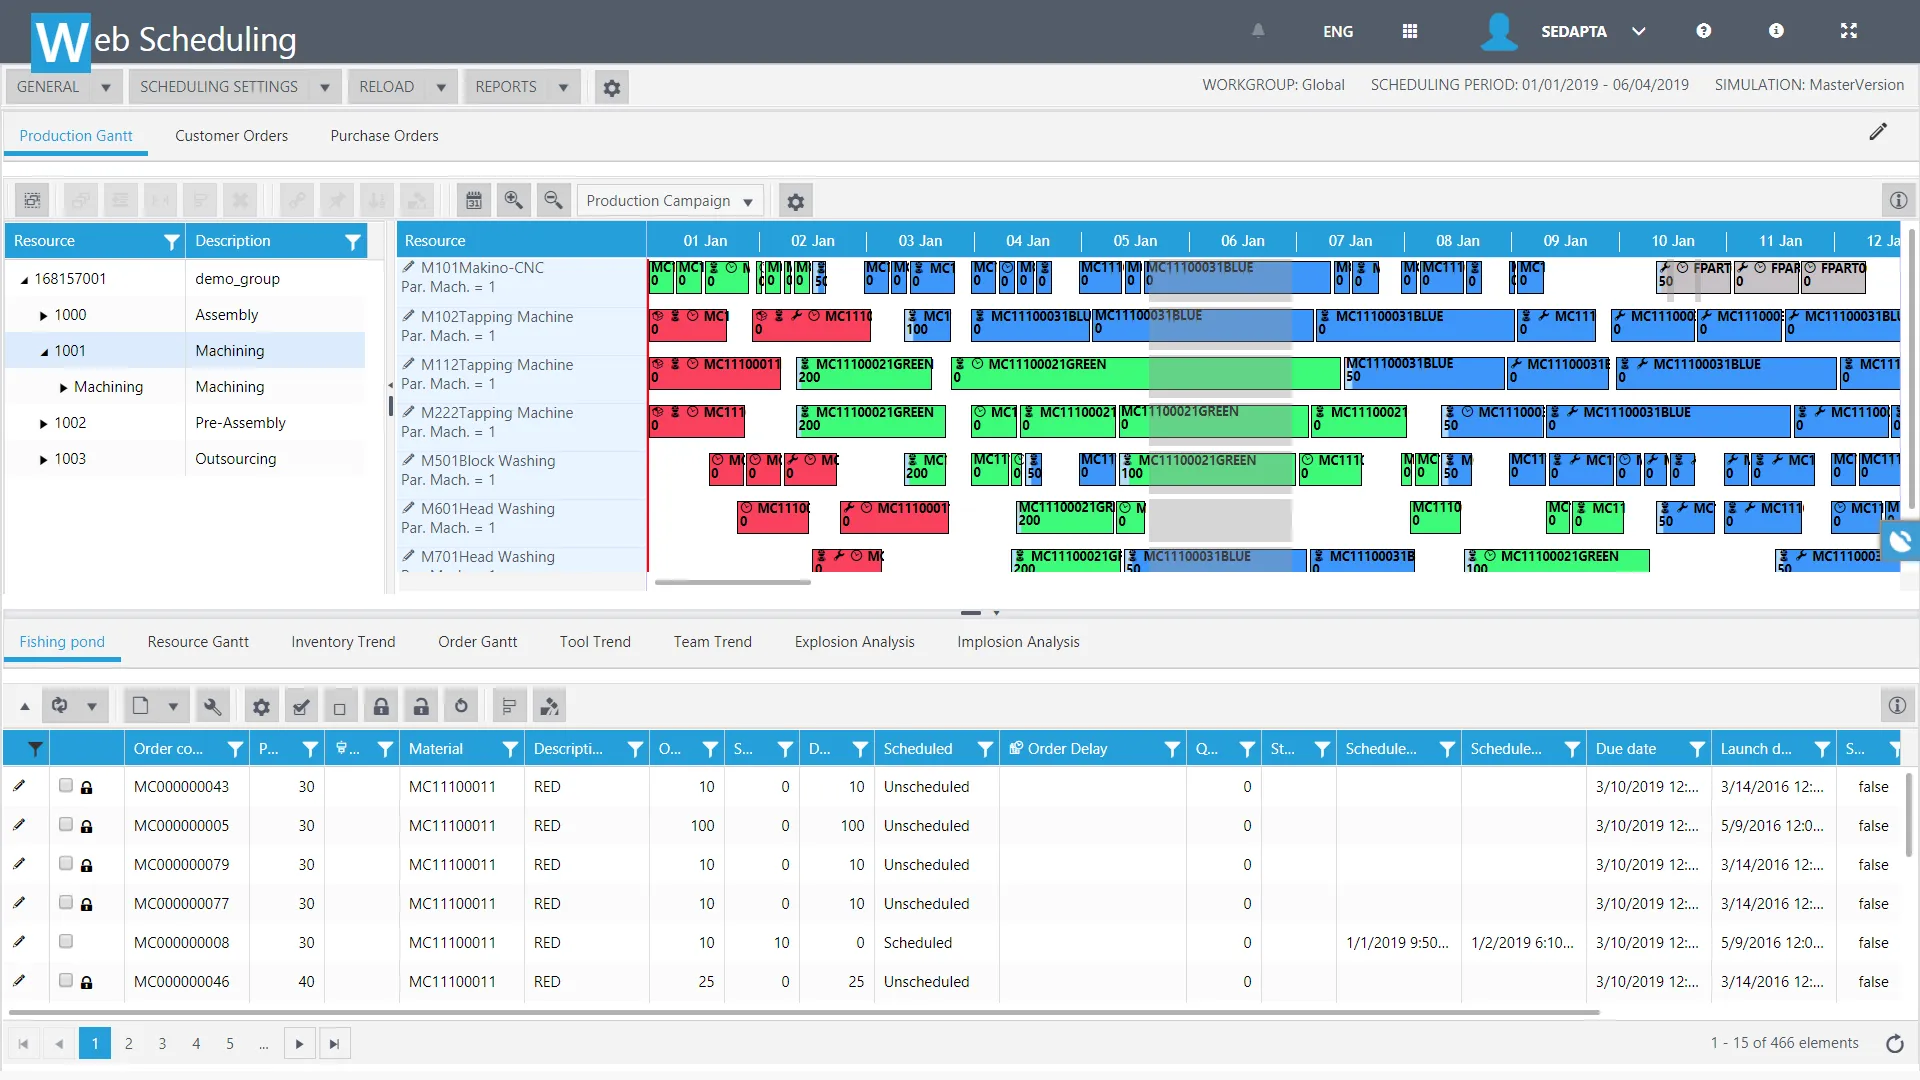
Task: Click the pencil edit icon at top right
Action: [x=1878, y=132]
